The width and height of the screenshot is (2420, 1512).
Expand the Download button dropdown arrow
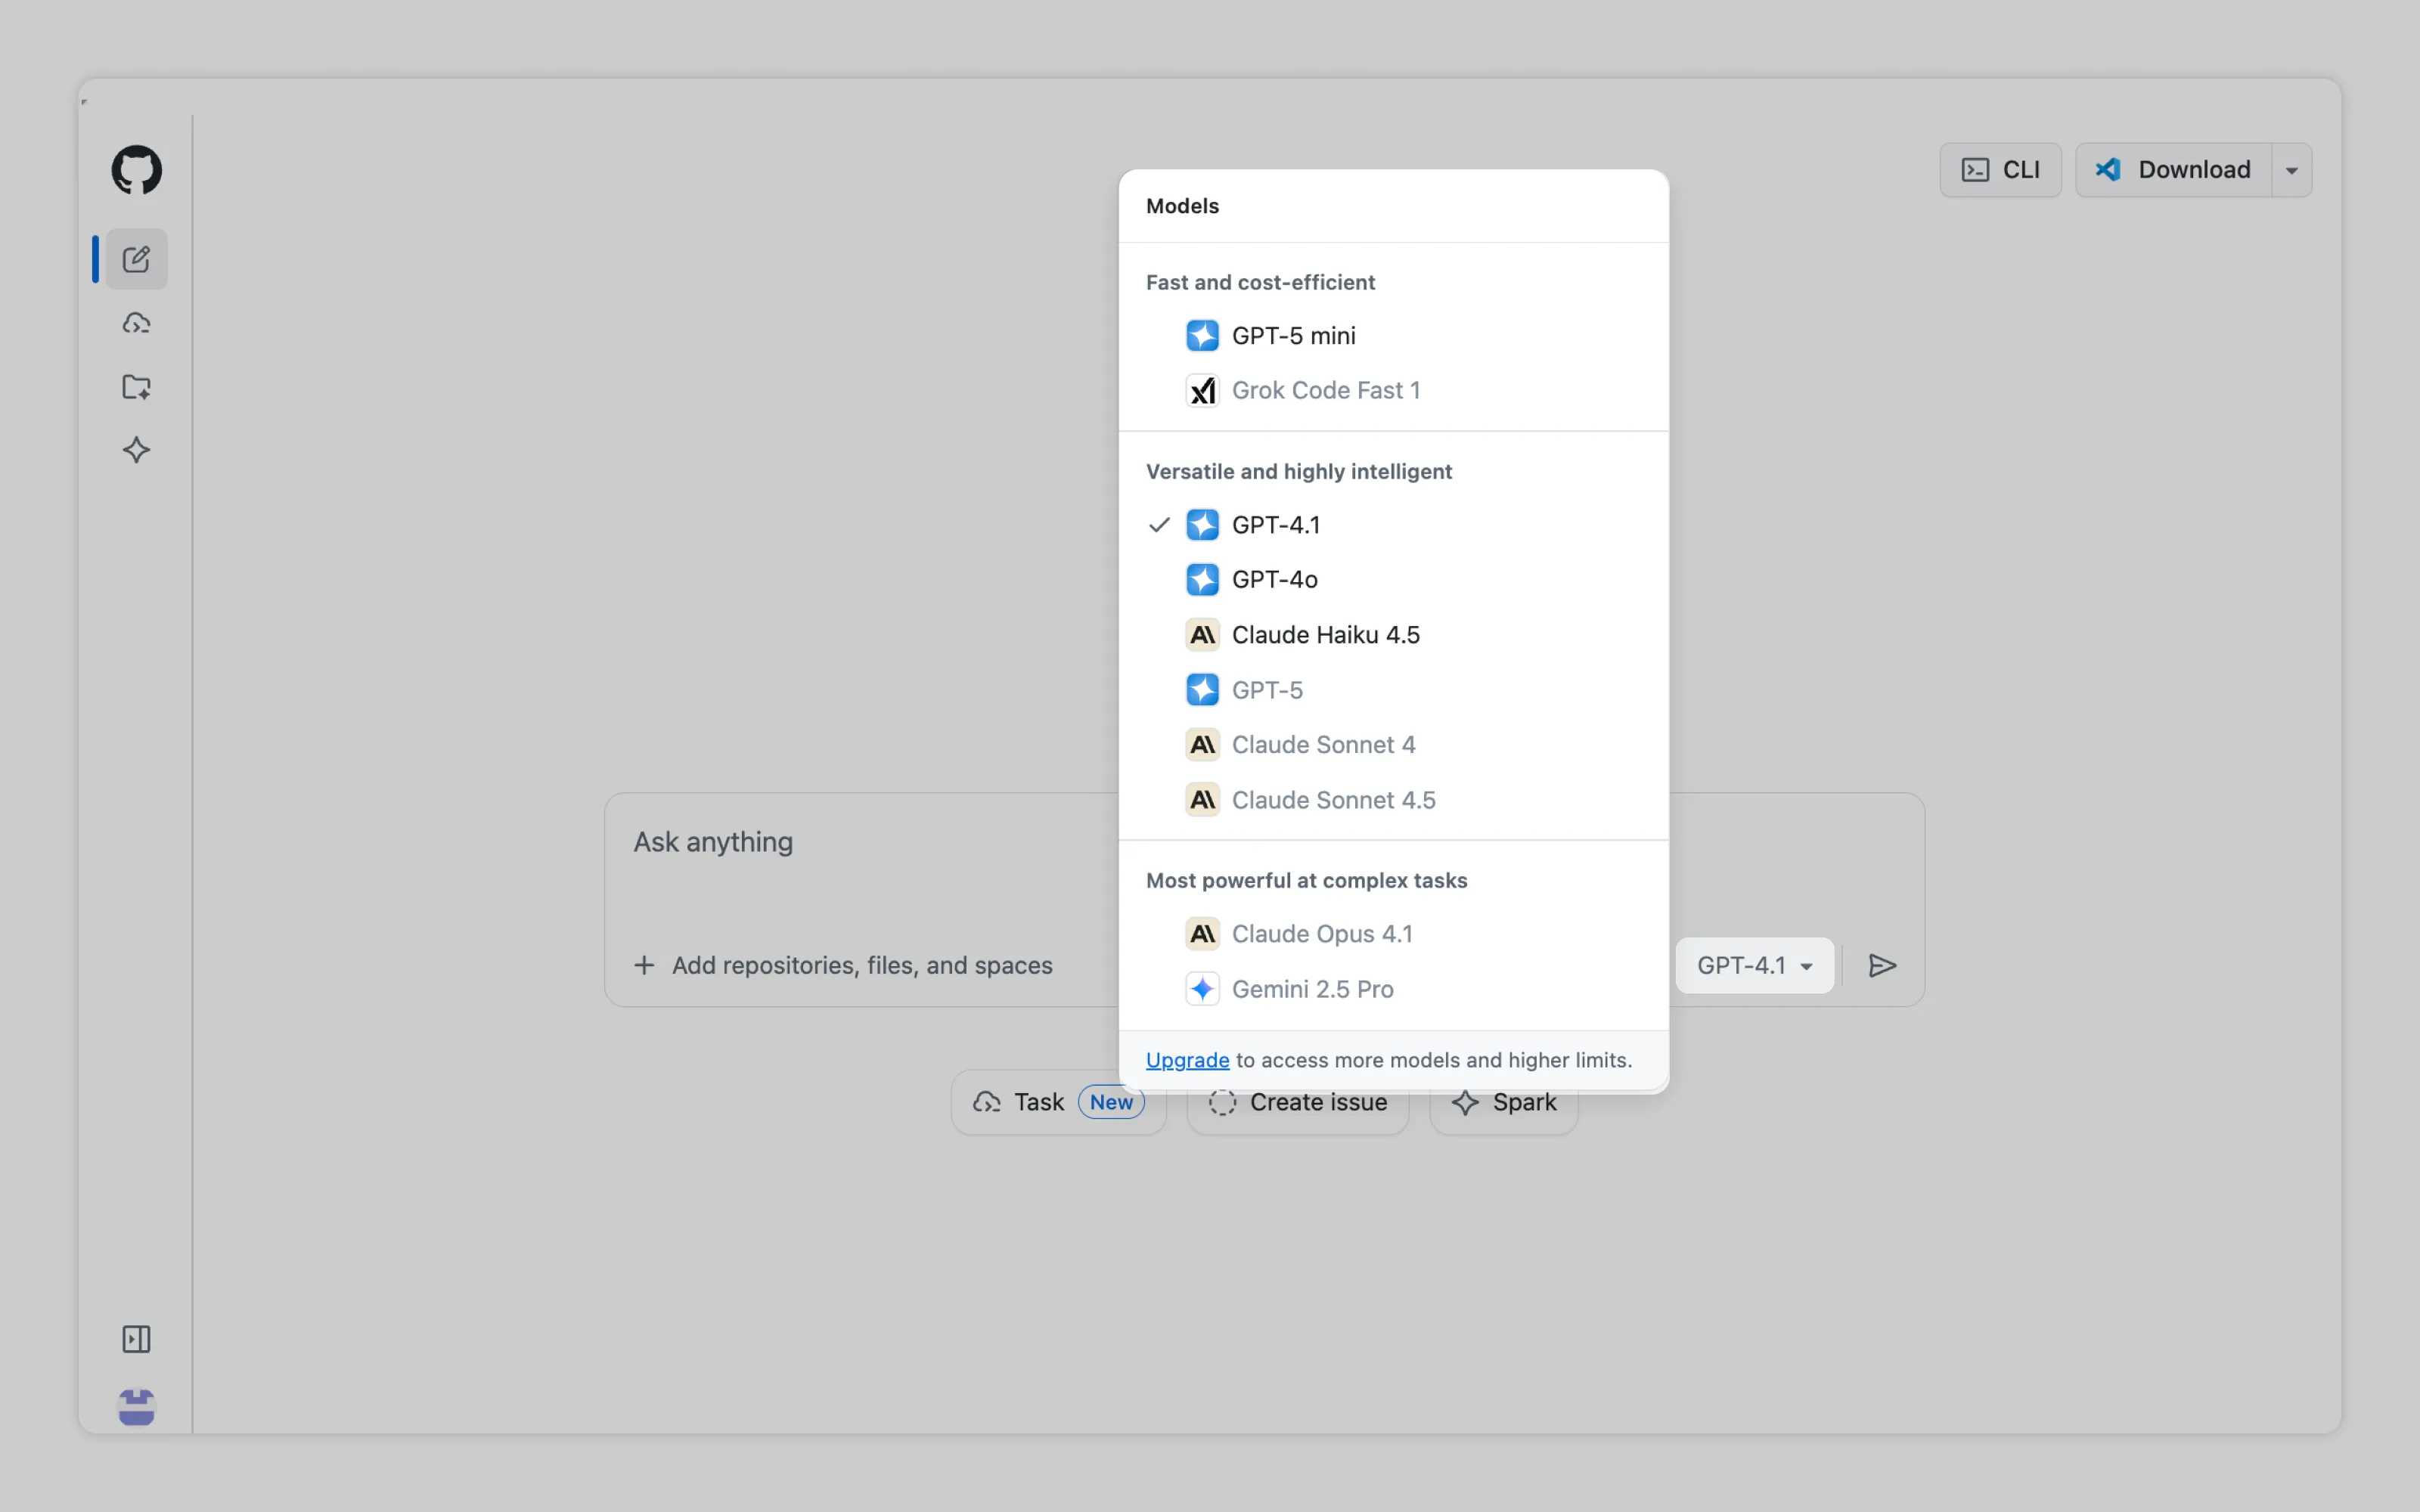[2291, 170]
